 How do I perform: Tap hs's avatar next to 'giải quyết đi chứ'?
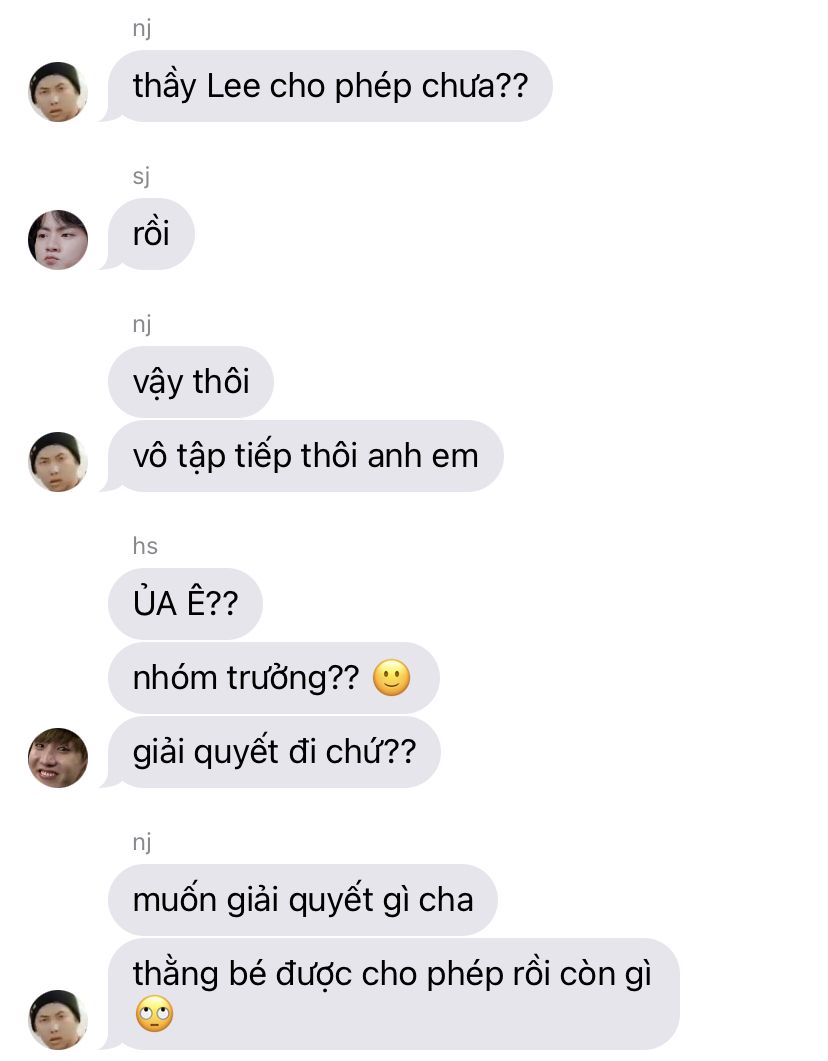point(58,758)
